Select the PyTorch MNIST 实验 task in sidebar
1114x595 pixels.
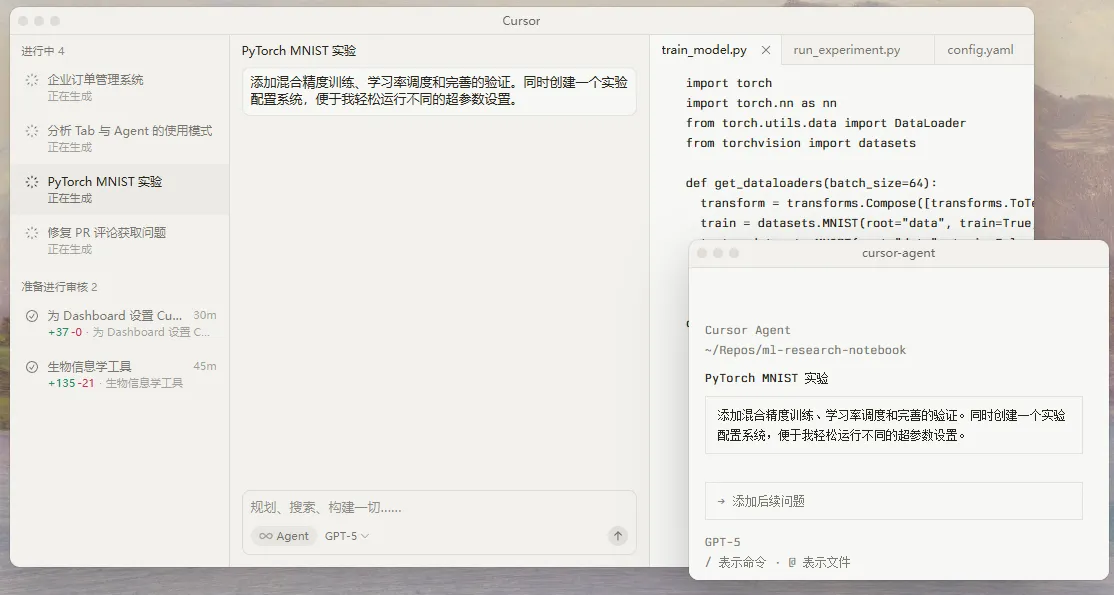tap(120, 189)
